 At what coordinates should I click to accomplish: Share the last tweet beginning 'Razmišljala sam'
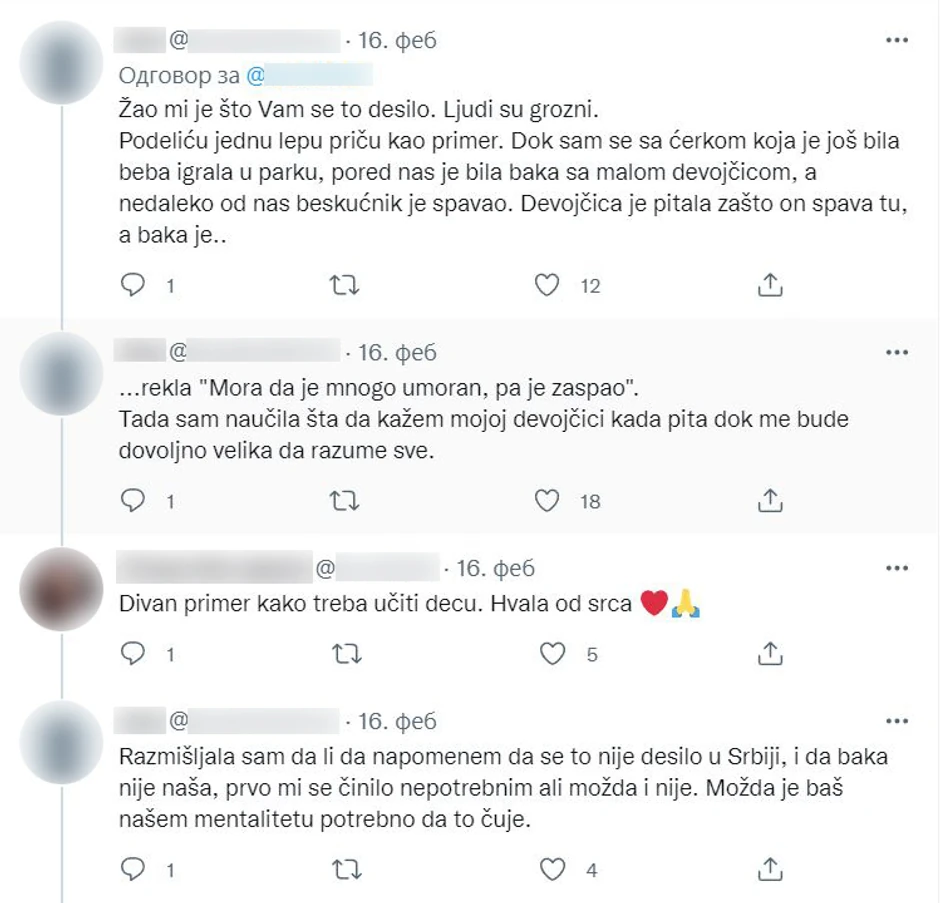[770, 869]
